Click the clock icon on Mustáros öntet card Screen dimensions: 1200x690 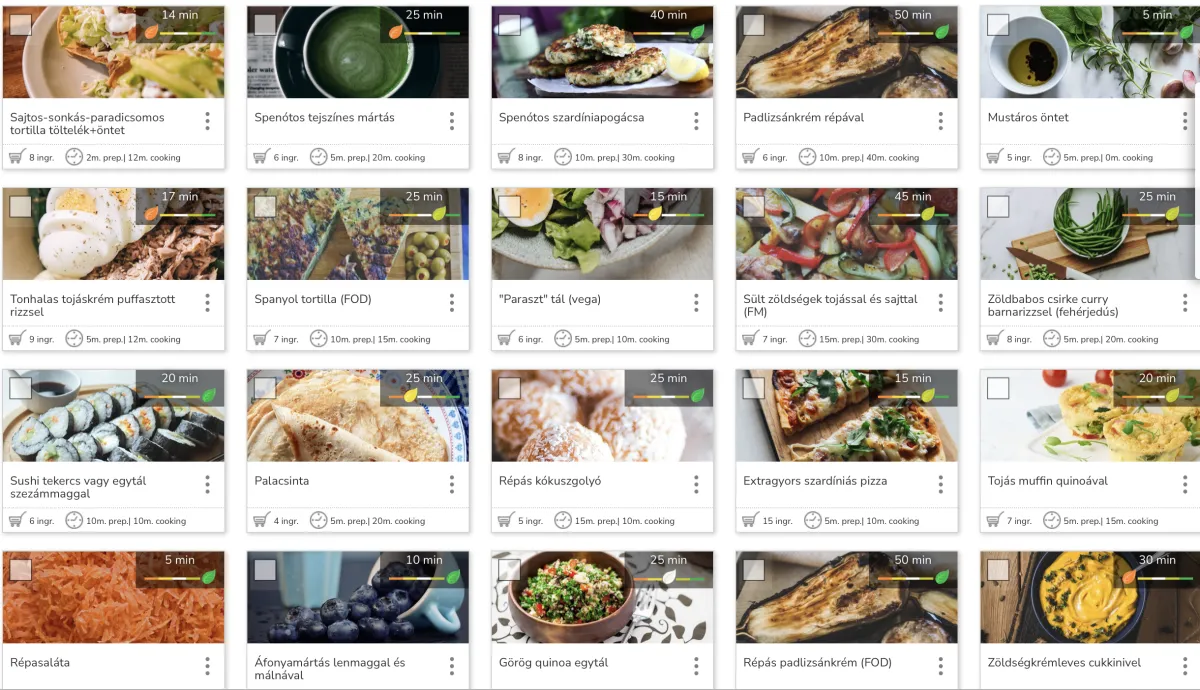click(1052, 157)
